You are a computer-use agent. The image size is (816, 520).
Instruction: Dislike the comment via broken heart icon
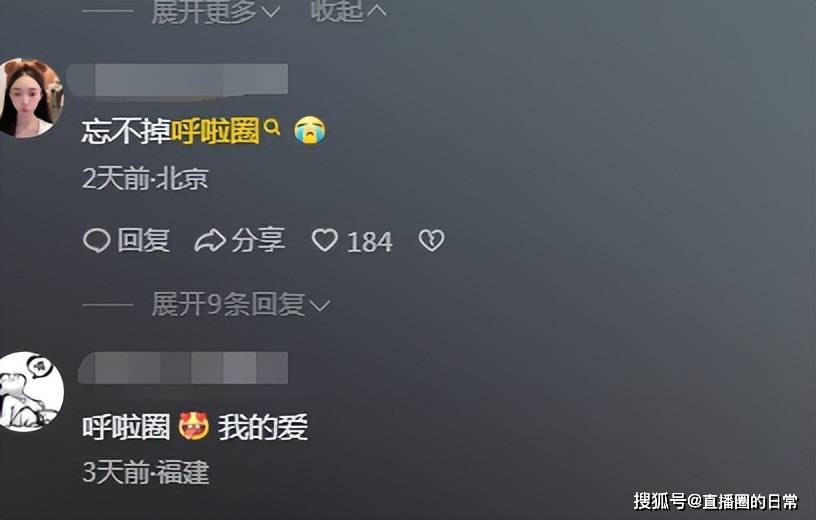pos(431,240)
